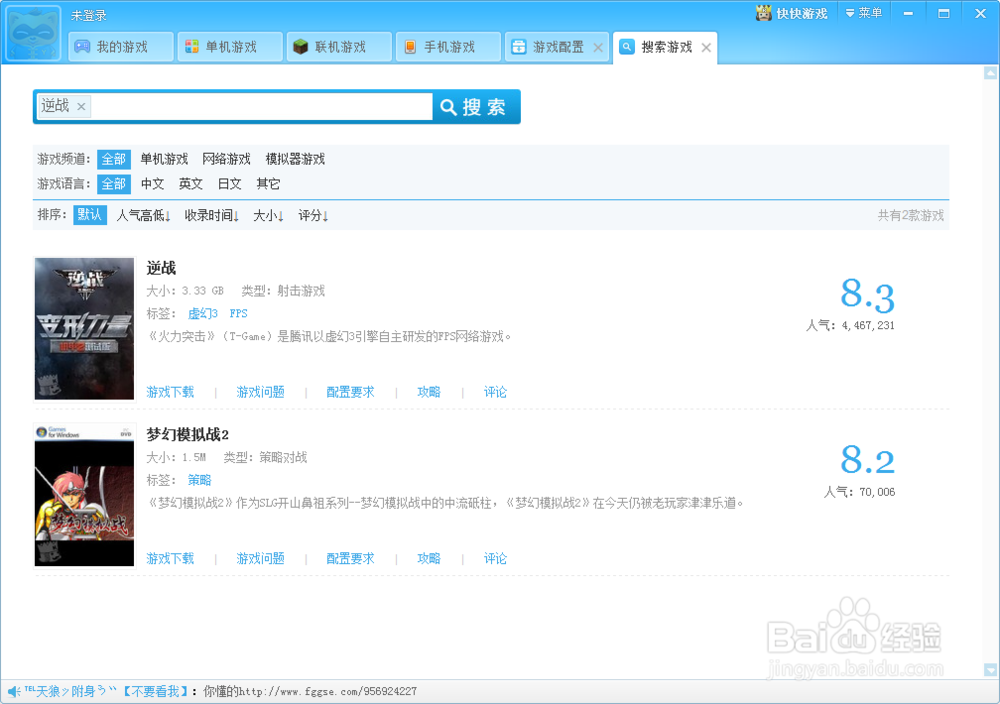The height and width of the screenshot is (704, 1000).
Task: Click the mascot logo in top-left corner
Action: [32, 32]
